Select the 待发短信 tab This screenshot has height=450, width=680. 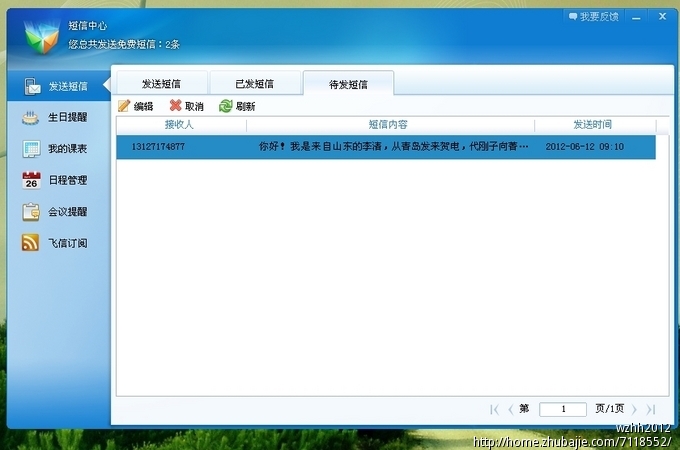(x=349, y=83)
